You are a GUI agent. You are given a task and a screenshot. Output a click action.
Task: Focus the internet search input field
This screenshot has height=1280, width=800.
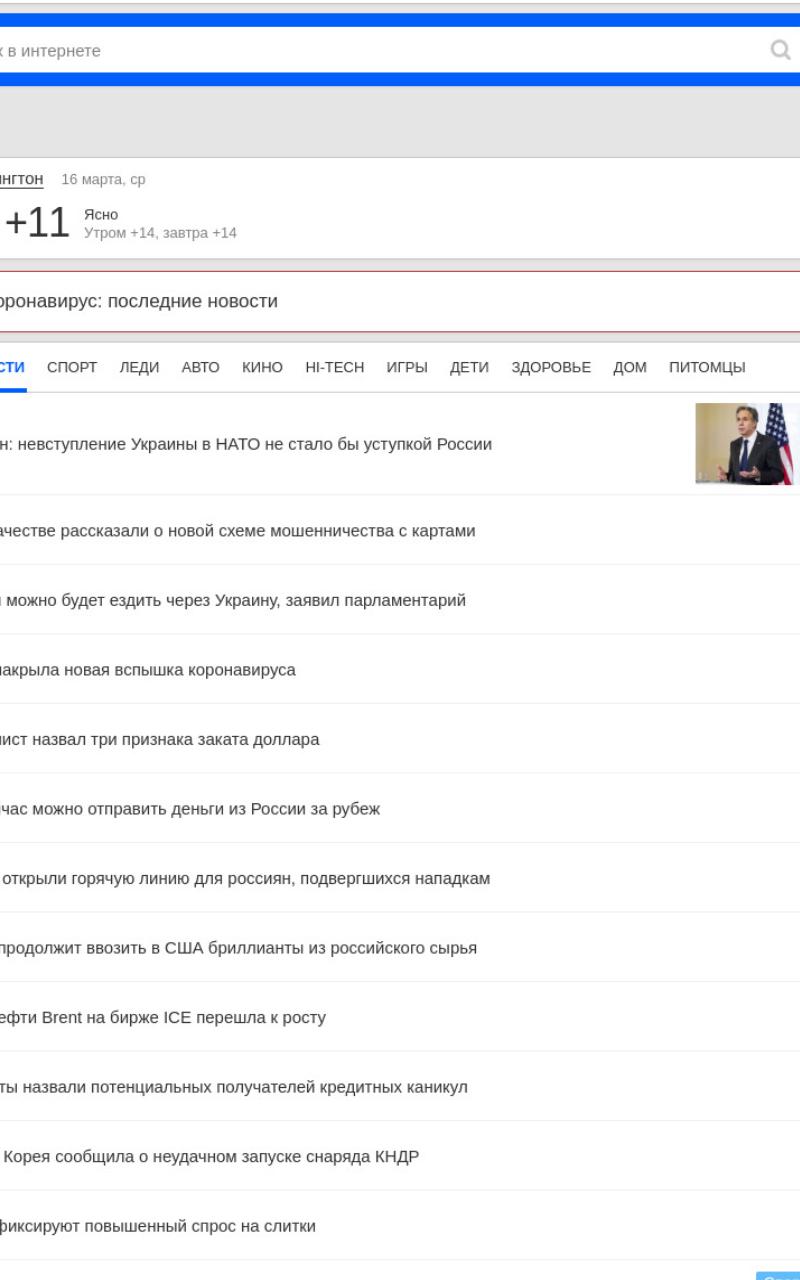click(x=380, y=50)
